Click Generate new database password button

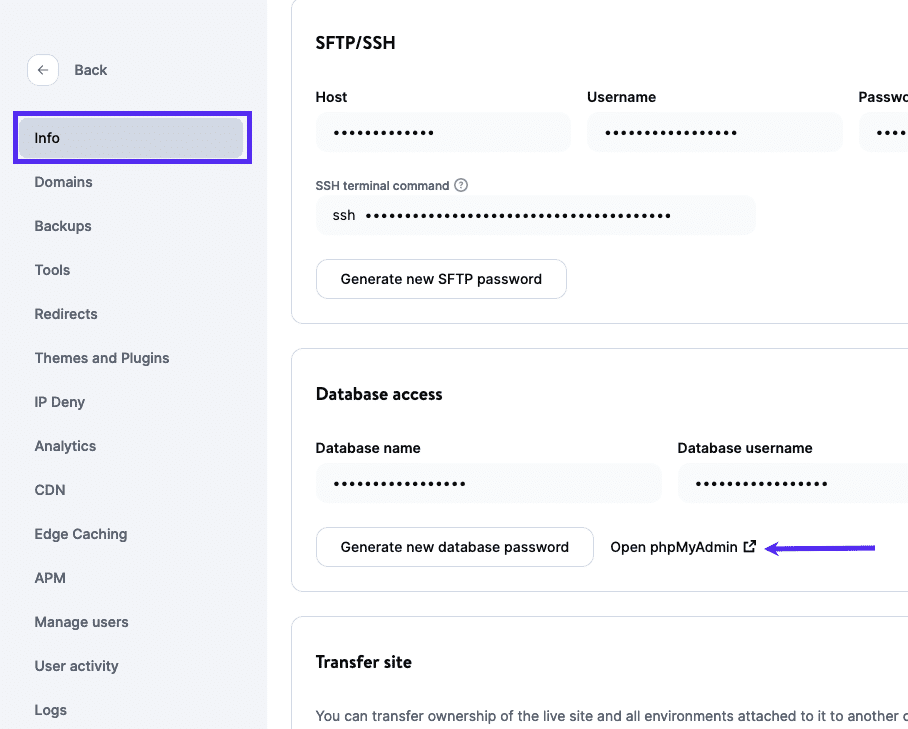pyautogui.click(x=454, y=547)
